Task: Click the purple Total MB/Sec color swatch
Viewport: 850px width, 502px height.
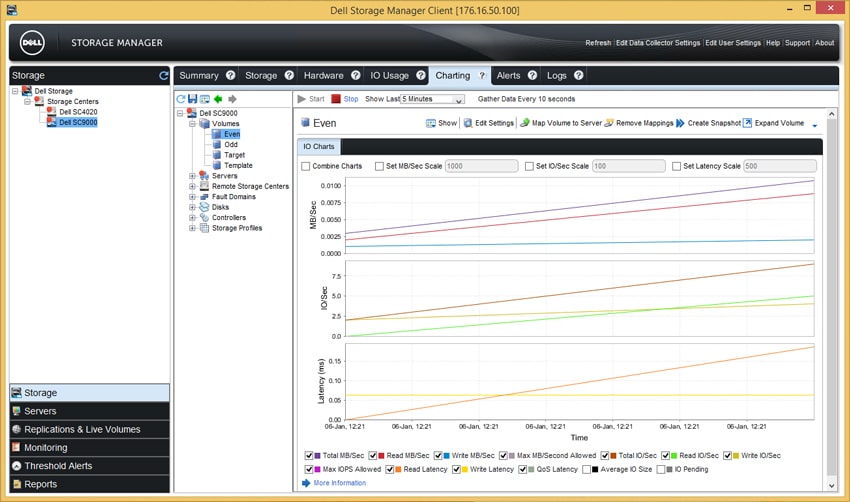Action: (318, 455)
